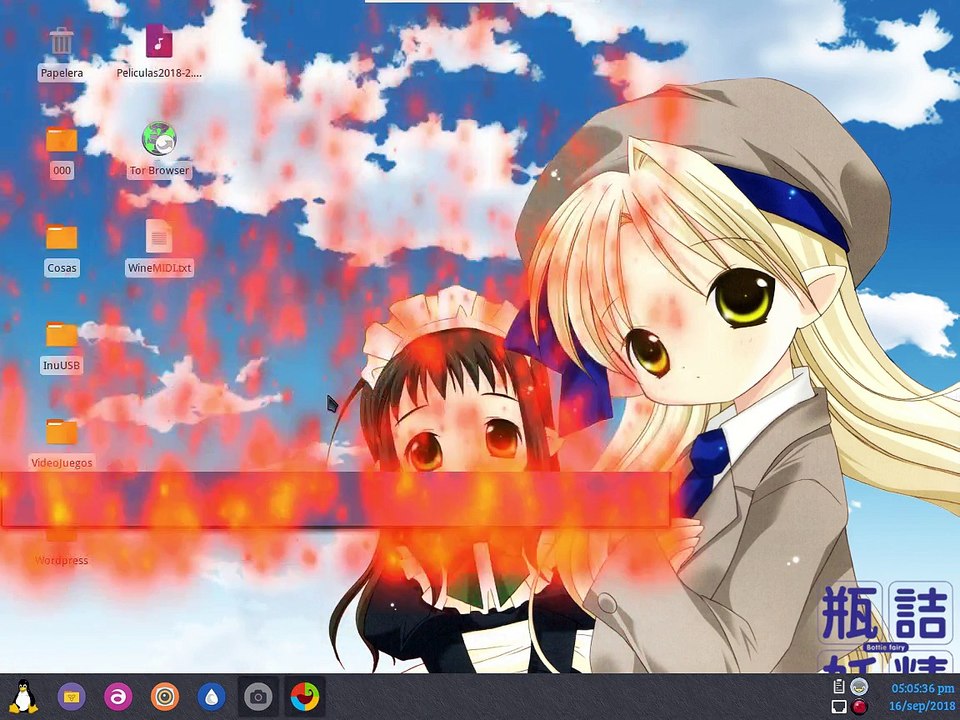Launch the orange concentric-circle app
This screenshot has width=960, height=720.
coord(165,697)
